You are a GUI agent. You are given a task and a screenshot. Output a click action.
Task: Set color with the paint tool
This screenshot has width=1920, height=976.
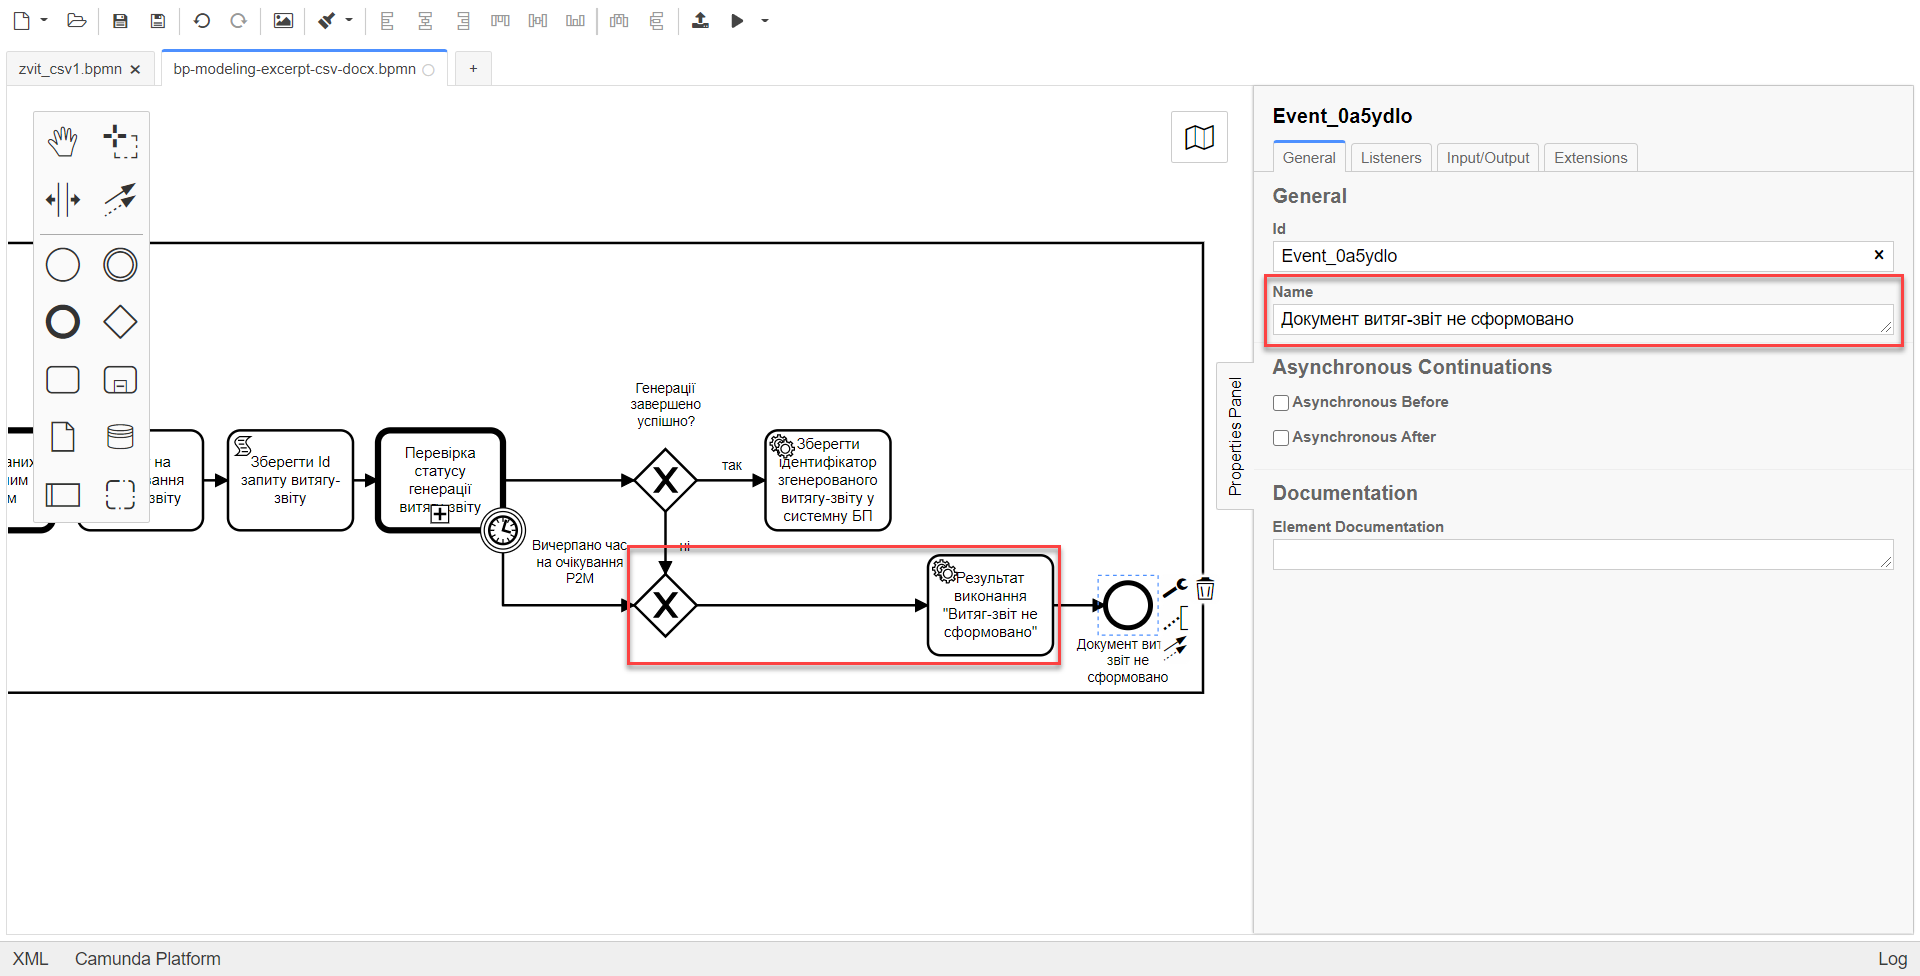point(327,20)
